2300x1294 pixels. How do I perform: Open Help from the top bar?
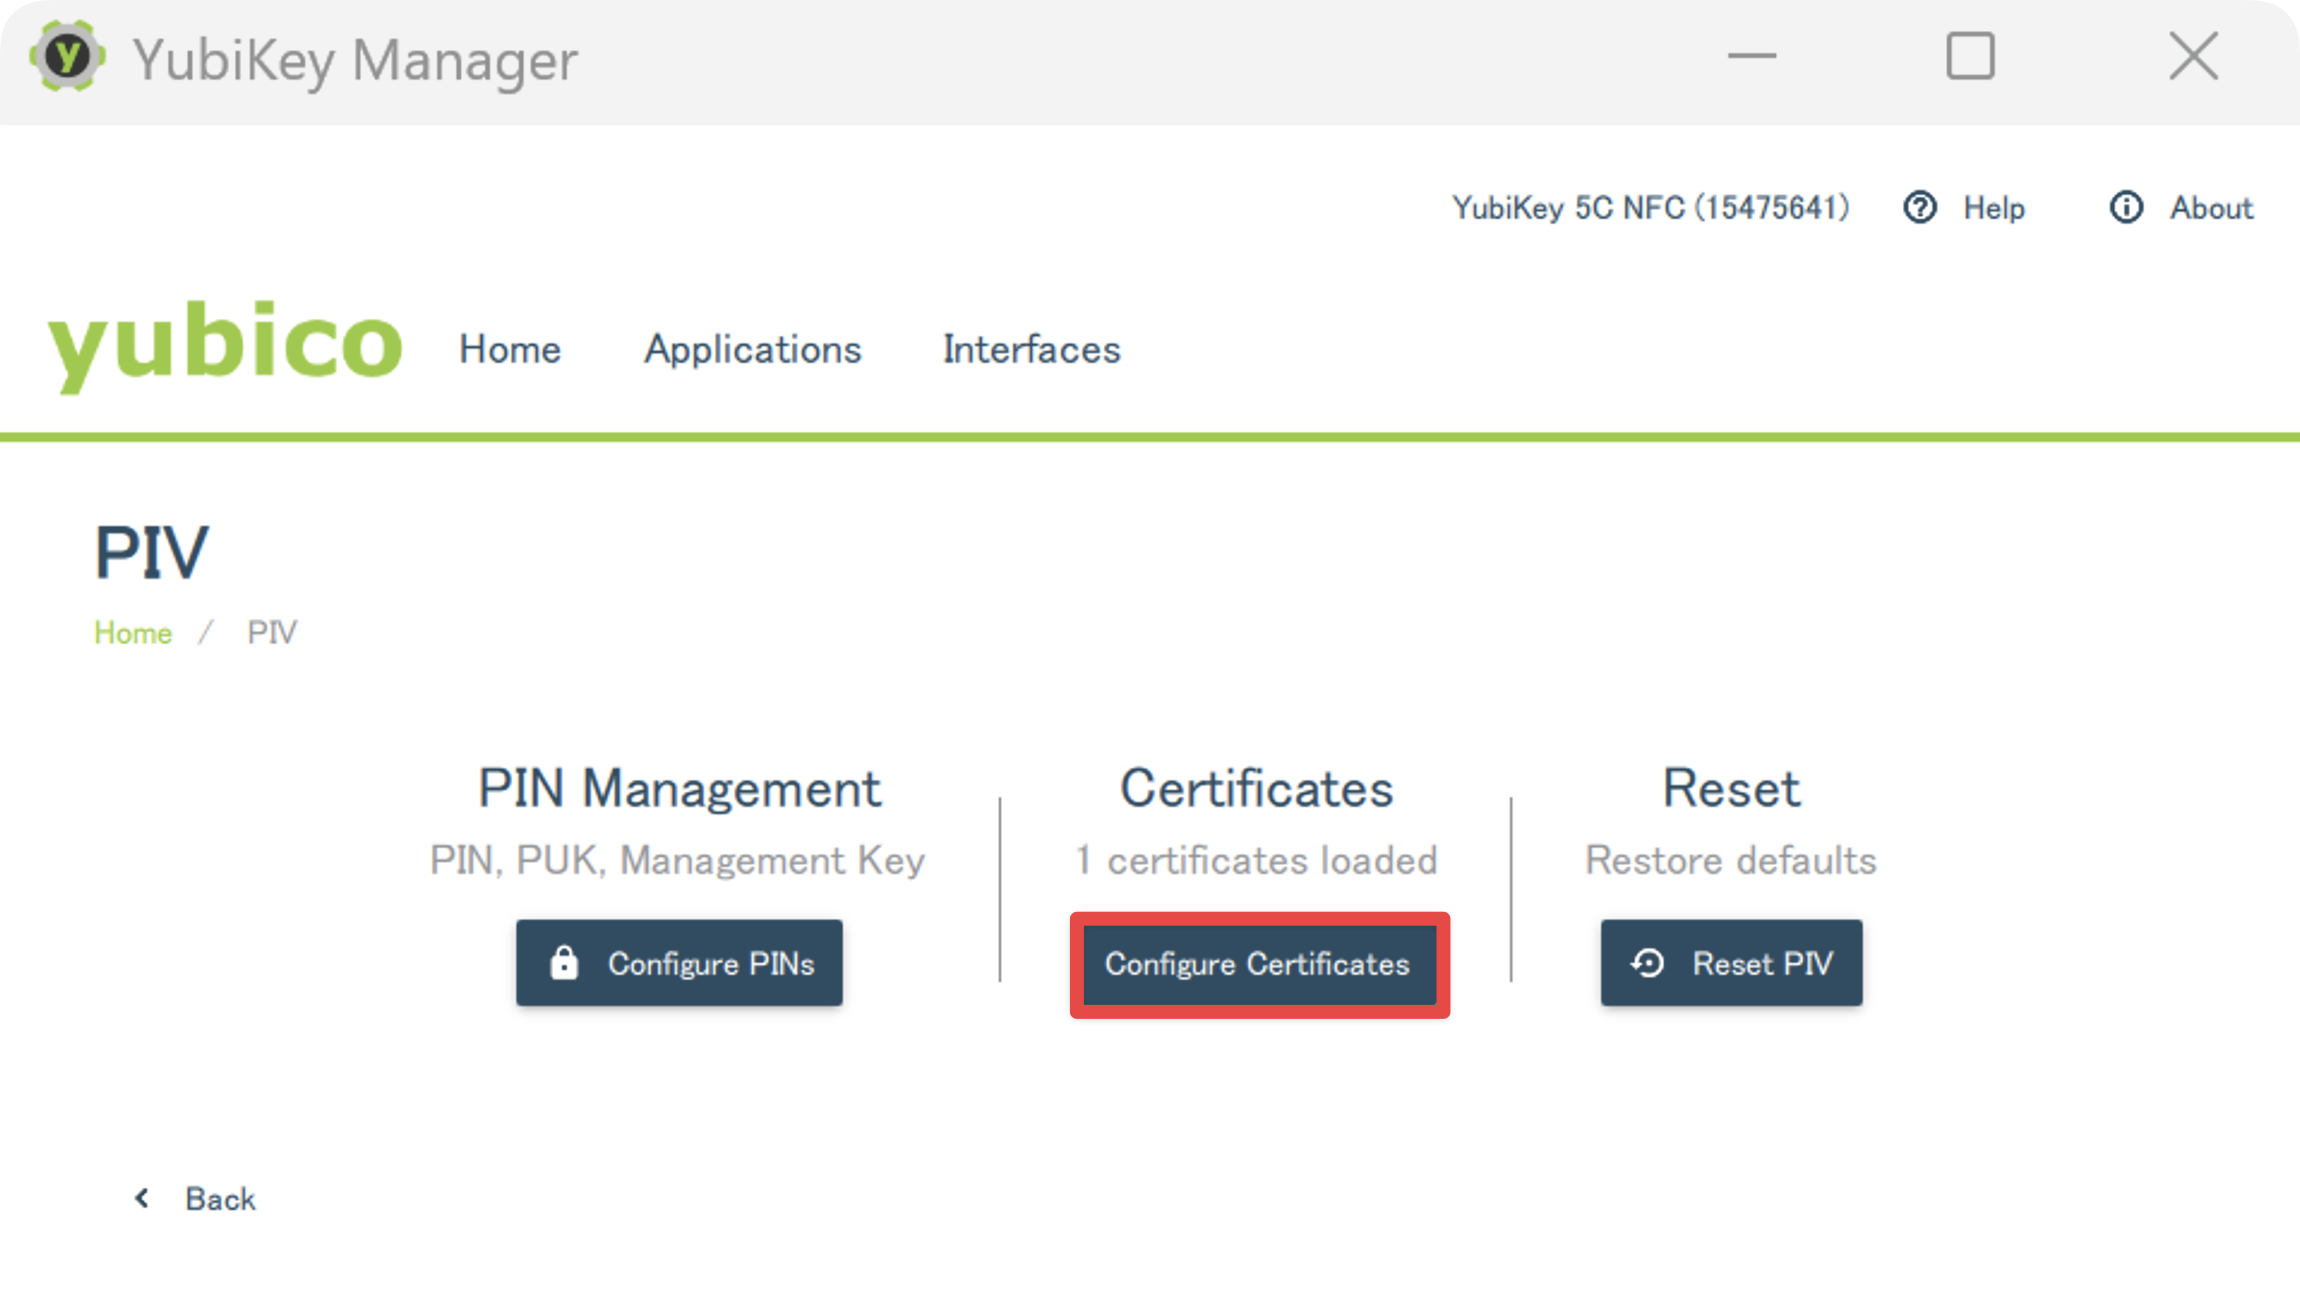(1964, 207)
